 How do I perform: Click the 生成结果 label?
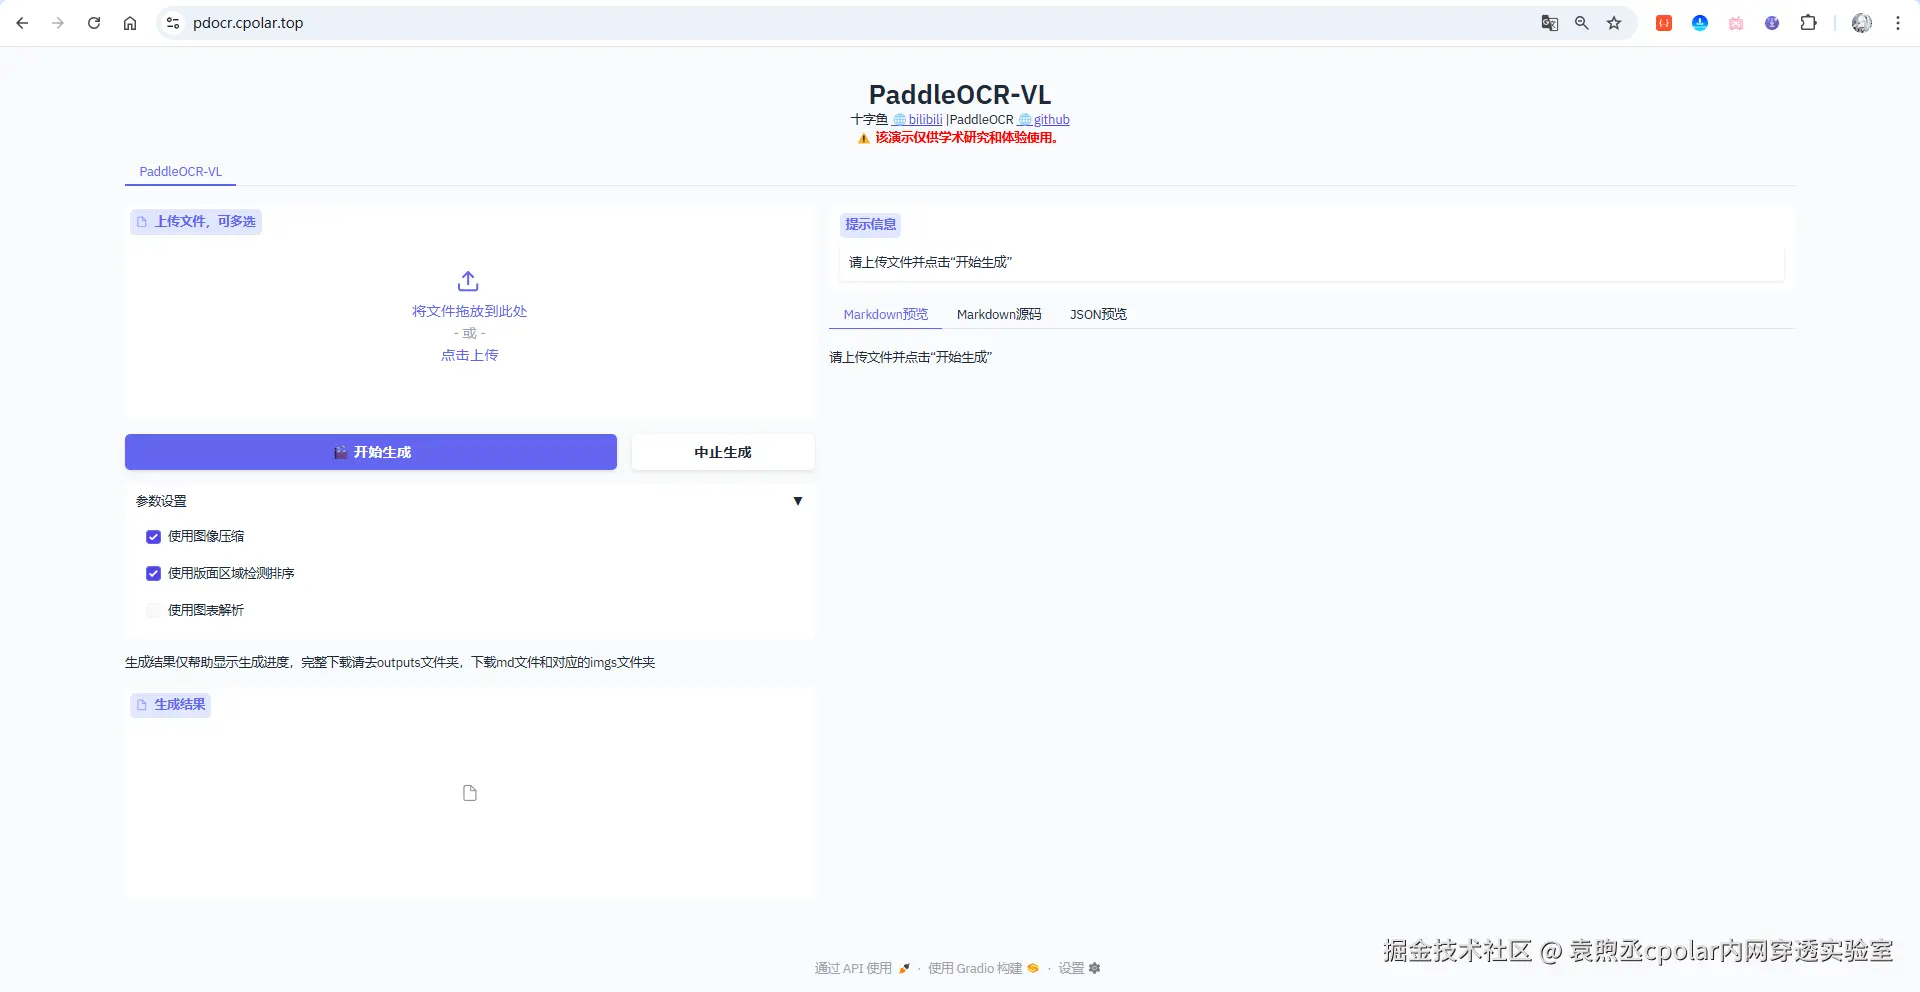(171, 705)
